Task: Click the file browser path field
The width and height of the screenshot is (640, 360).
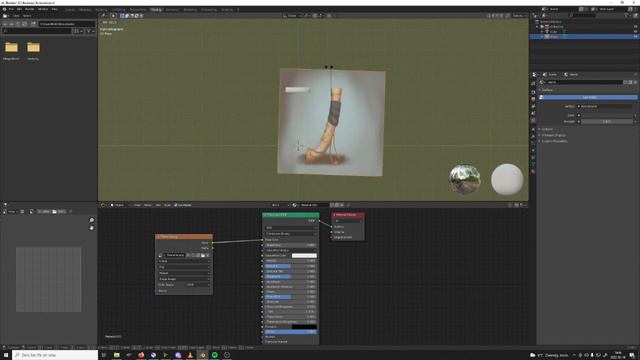Action: pos(67,24)
